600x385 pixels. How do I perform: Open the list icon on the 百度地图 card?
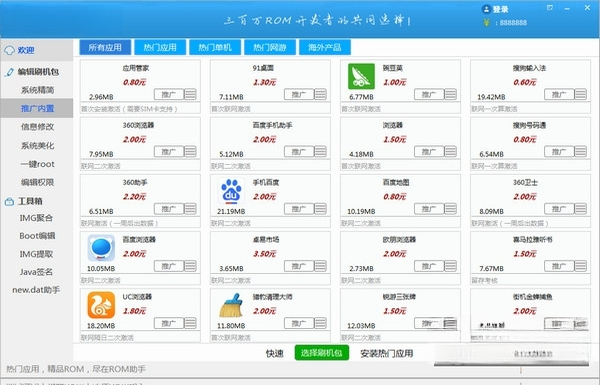[450, 209]
